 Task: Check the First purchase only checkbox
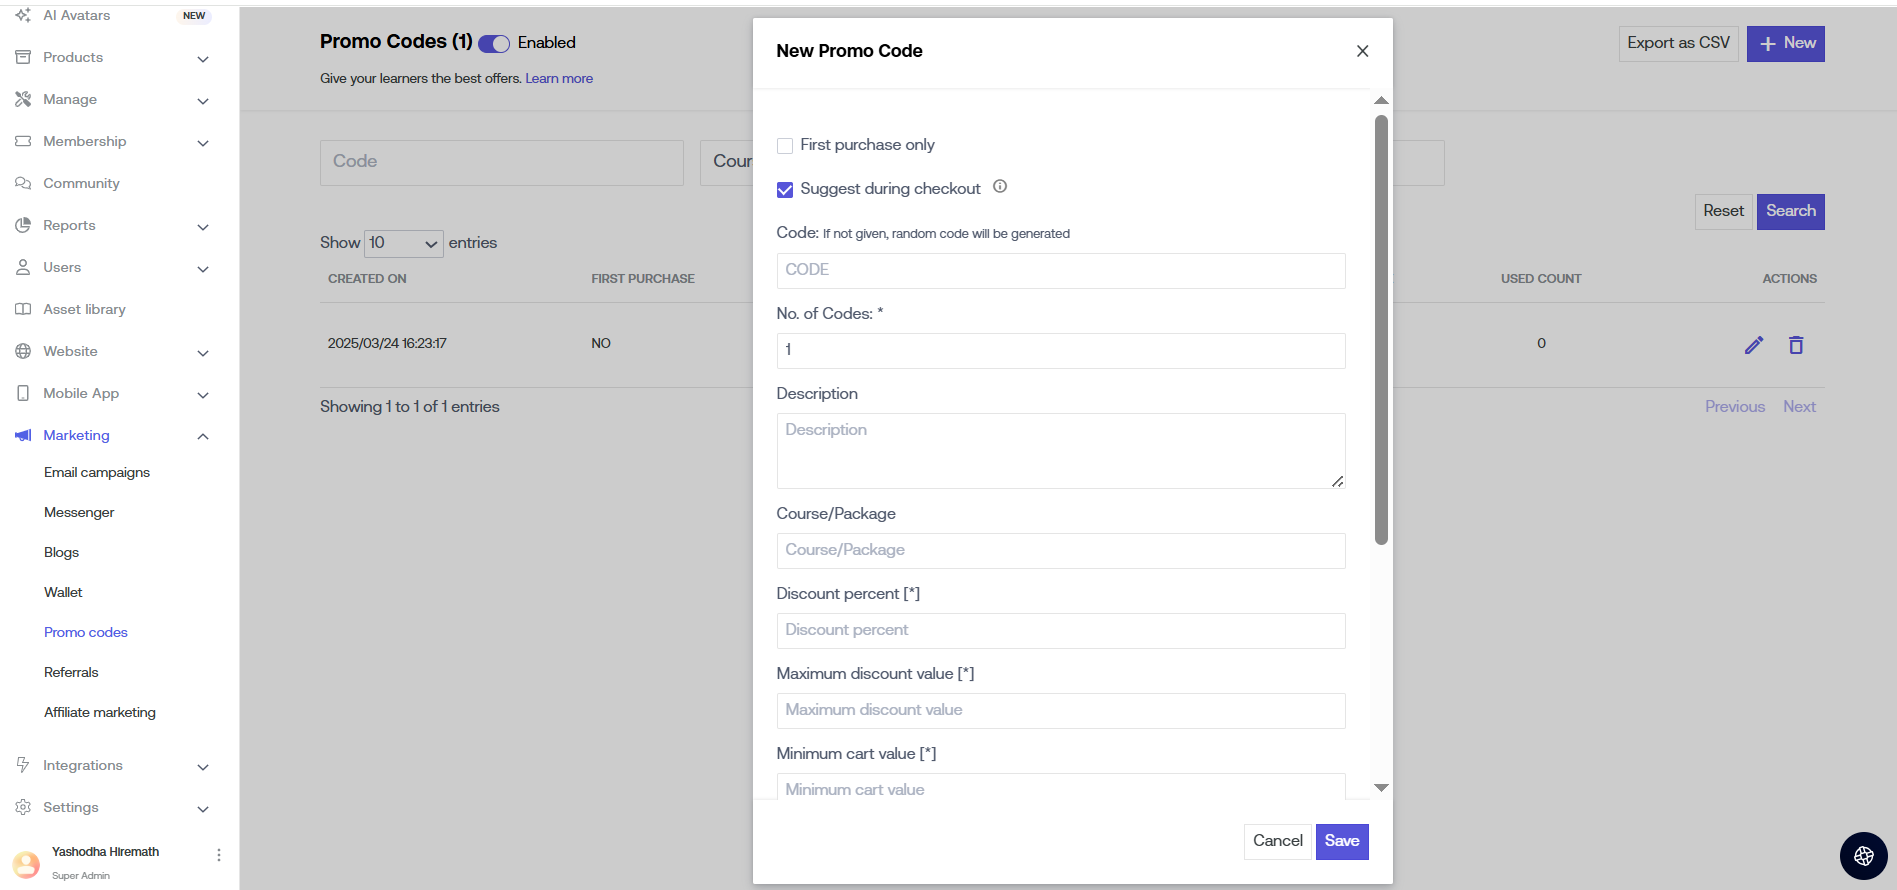(785, 146)
